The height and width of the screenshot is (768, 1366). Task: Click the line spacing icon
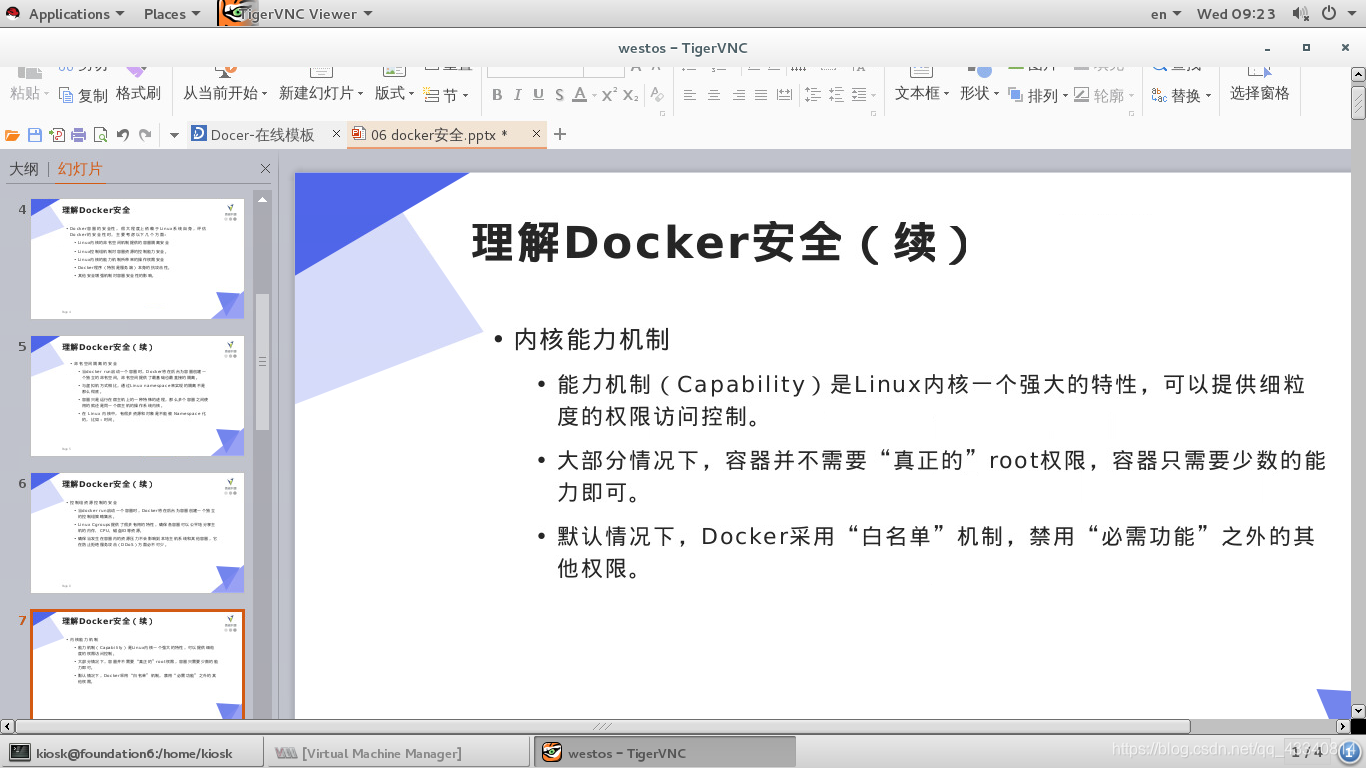[813, 95]
